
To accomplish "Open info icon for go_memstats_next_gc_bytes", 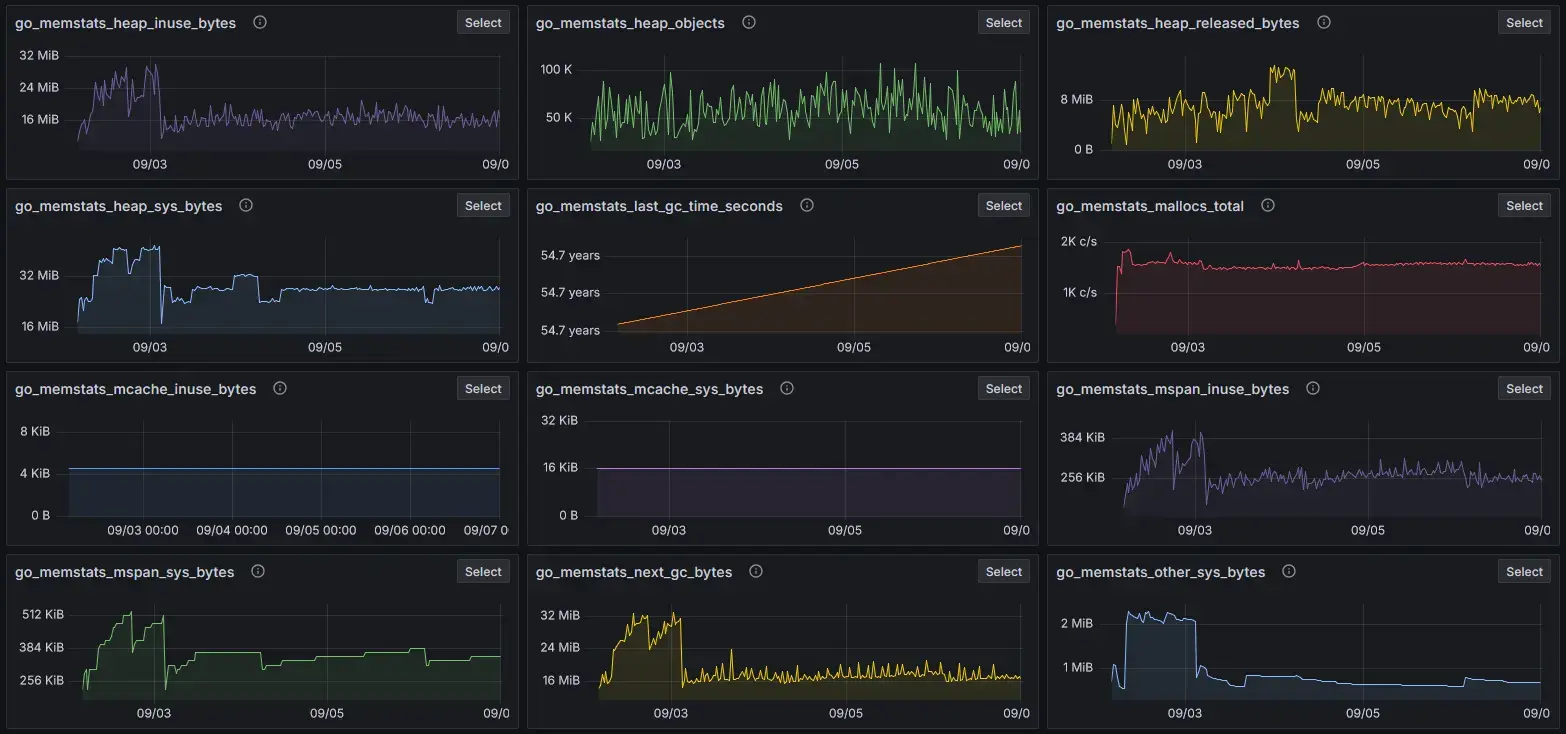I will pyautogui.click(x=756, y=571).
